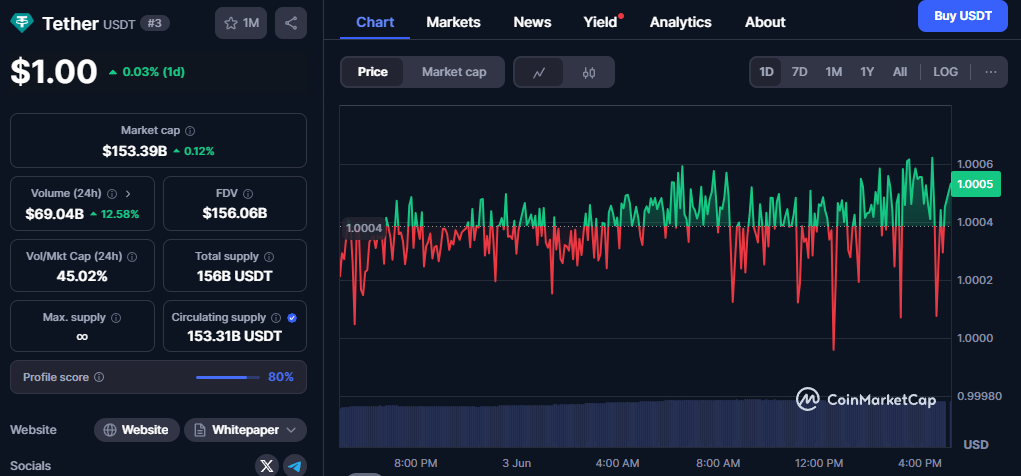Expand the Whitepaper dropdown
The width and height of the screenshot is (1021, 476).
click(x=245, y=430)
